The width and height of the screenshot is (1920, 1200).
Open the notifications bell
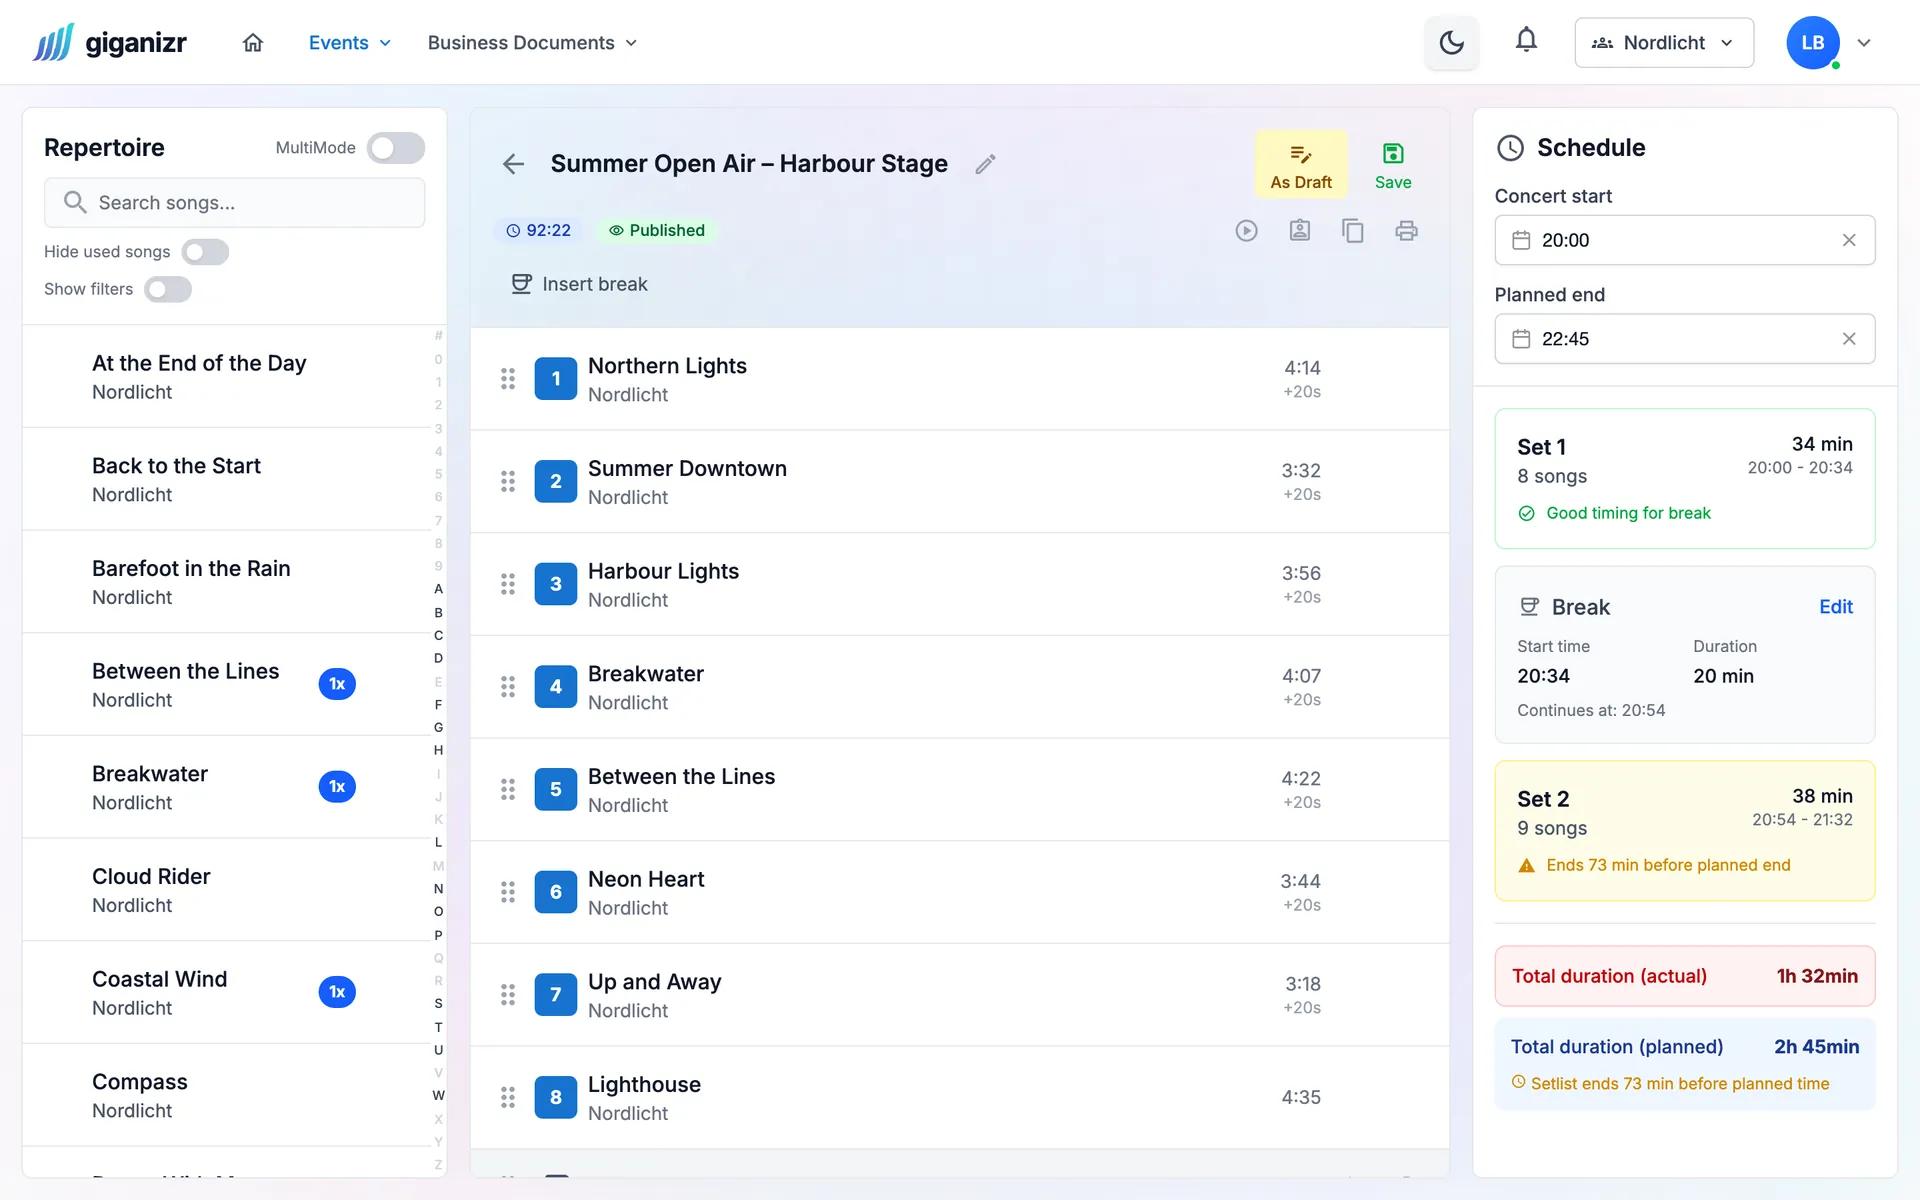coord(1526,41)
